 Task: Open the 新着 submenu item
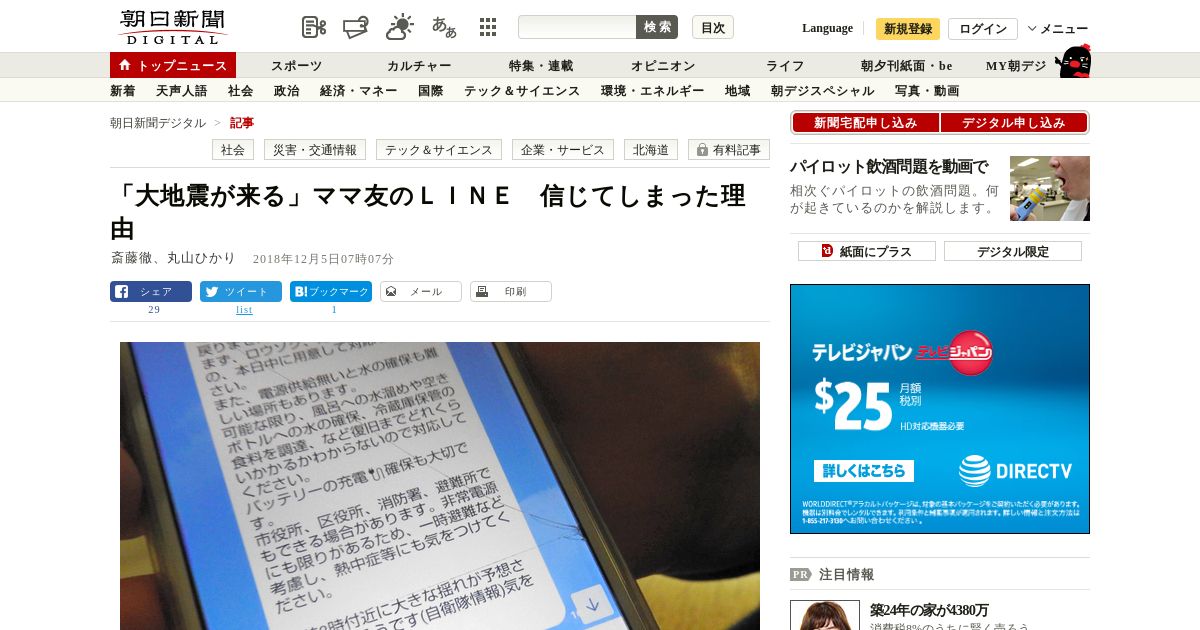(x=123, y=91)
